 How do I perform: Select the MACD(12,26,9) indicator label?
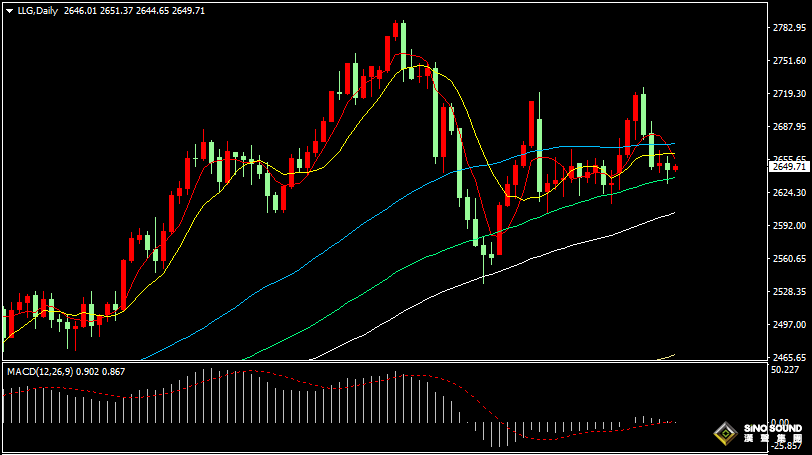point(40,372)
